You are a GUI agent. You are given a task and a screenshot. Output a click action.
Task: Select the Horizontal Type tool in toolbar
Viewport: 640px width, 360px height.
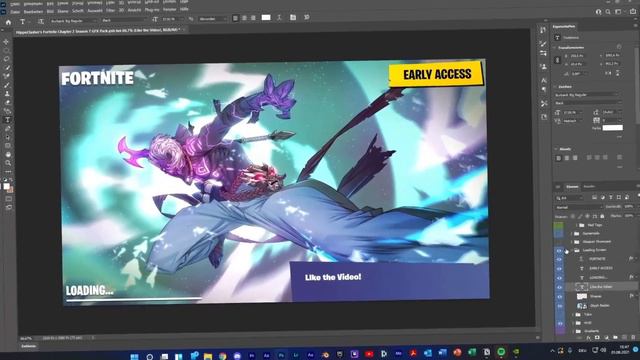[7, 120]
